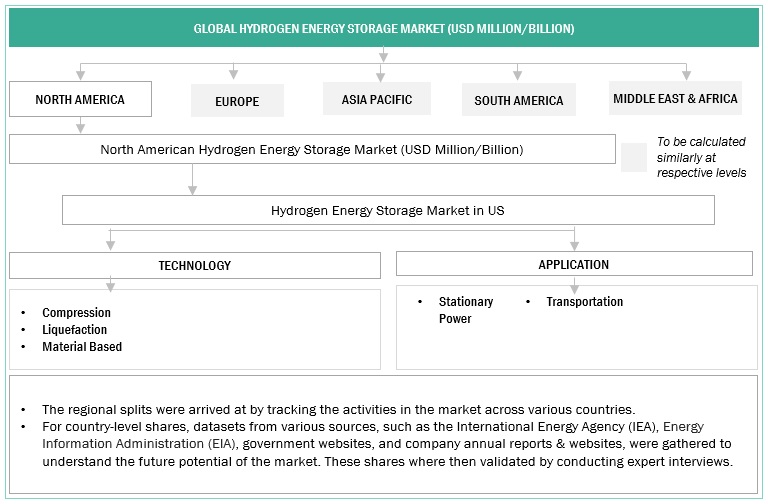The image size is (768, 504).
Task: Choose the Asia Pacific region box
Action: (384, 99)
